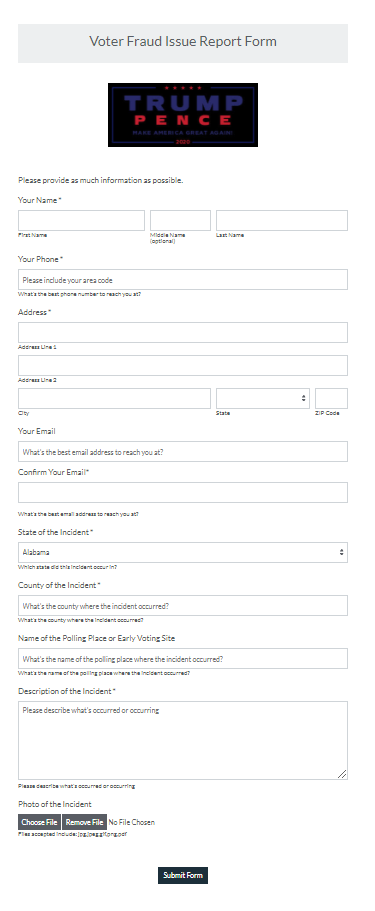
Task: Click the Polling Place name field
Action: pos(183,658)
